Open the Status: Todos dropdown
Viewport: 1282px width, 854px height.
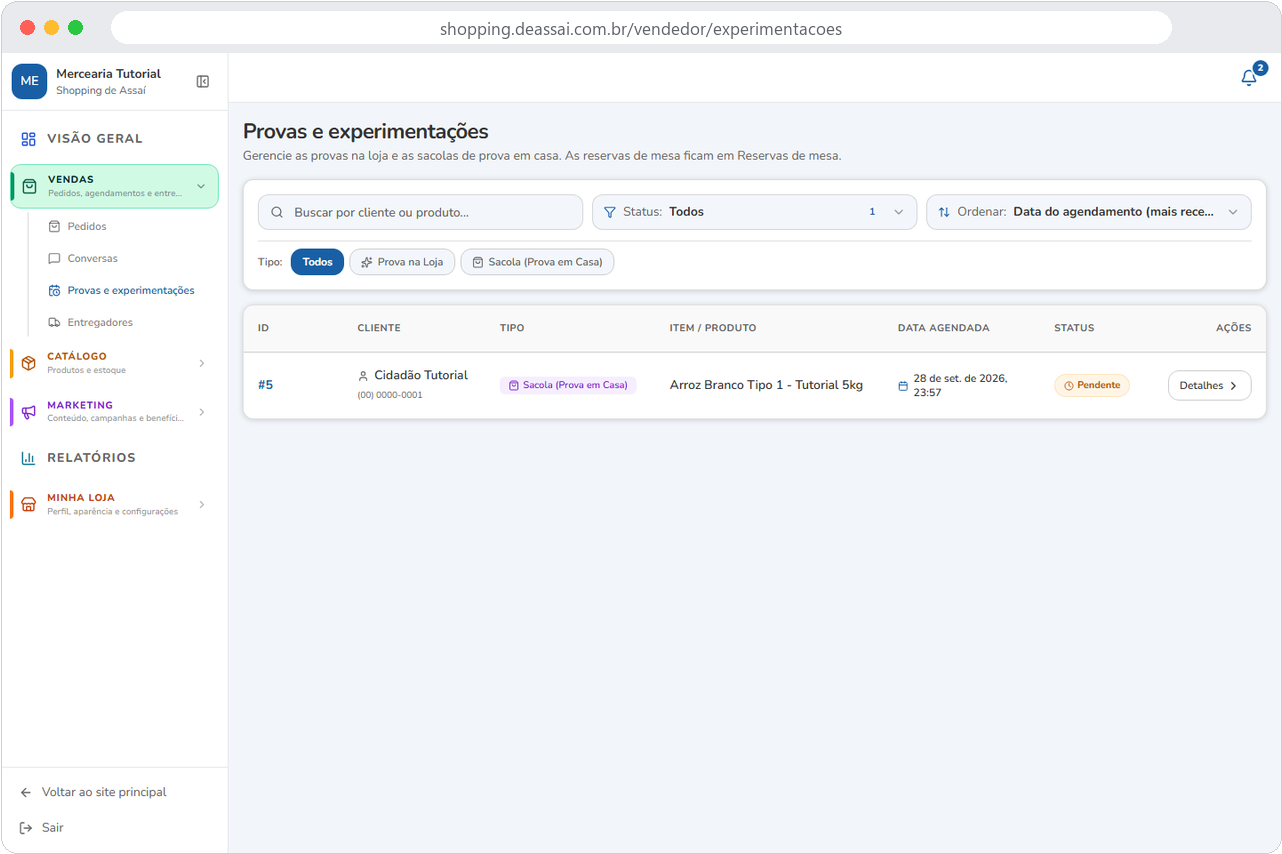click(754, 212)
